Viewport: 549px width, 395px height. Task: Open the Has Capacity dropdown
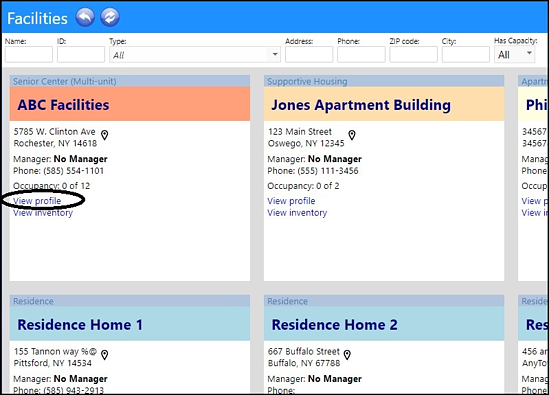[514, 55]
